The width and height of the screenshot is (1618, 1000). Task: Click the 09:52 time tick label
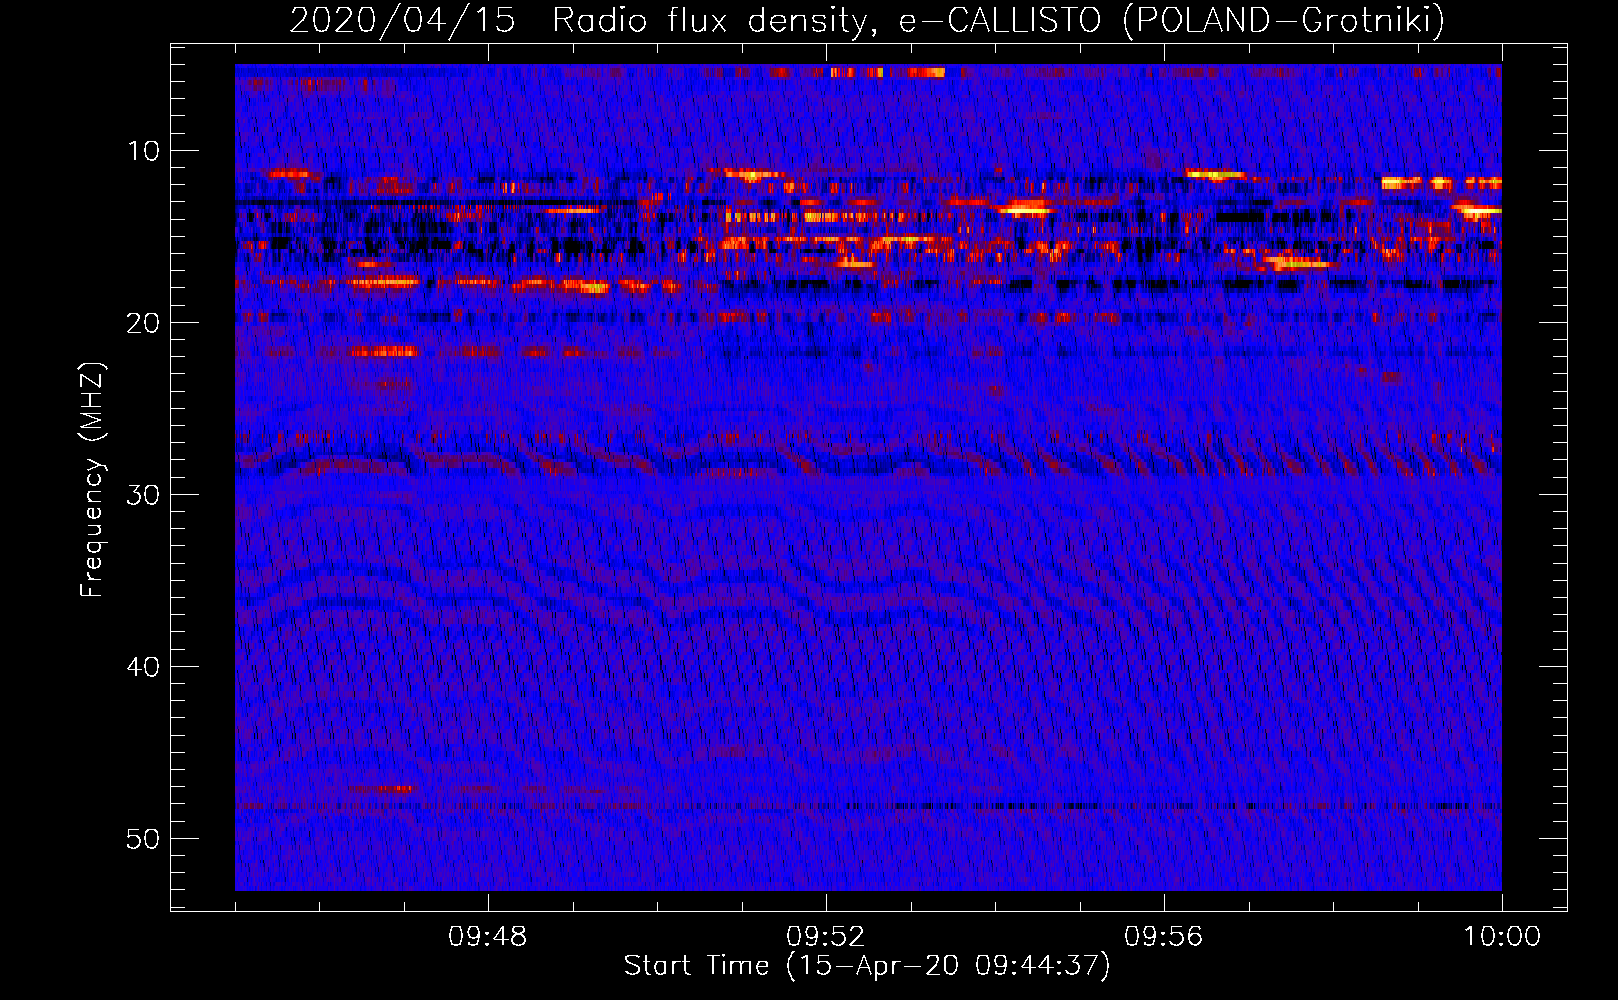coord(825,937)
